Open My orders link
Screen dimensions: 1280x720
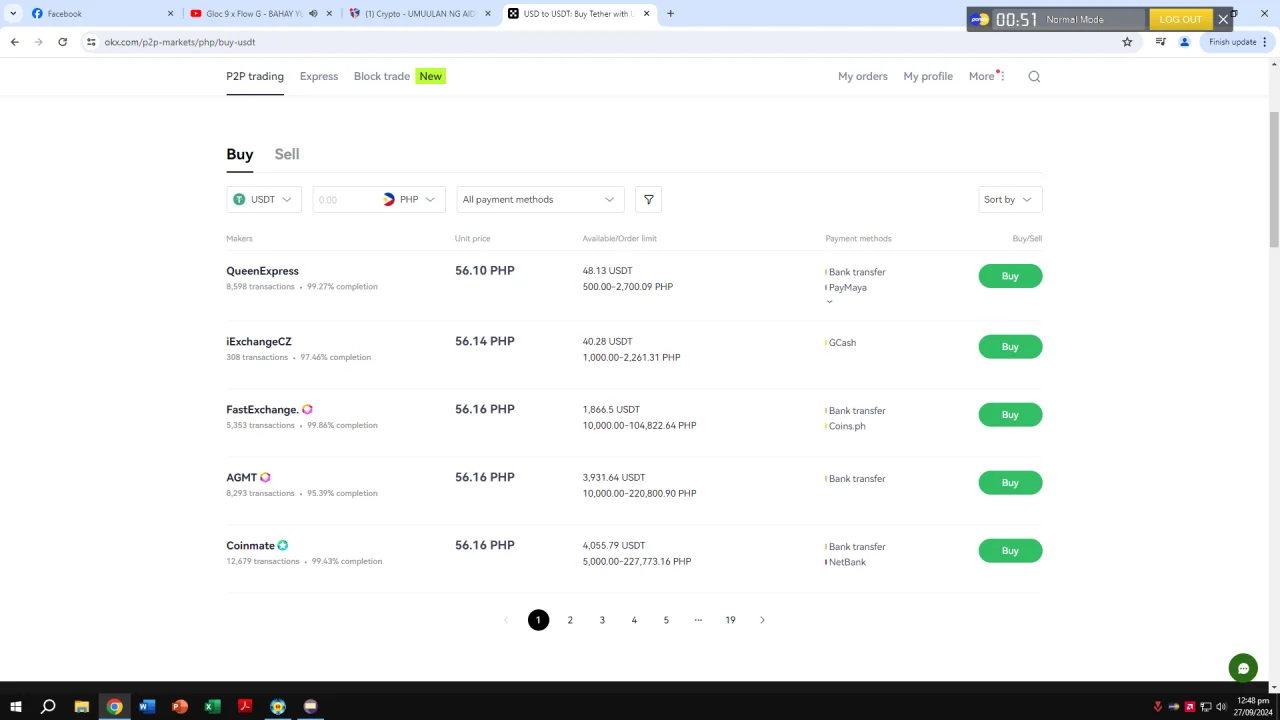pyautogui.click(x=863, y=76)
